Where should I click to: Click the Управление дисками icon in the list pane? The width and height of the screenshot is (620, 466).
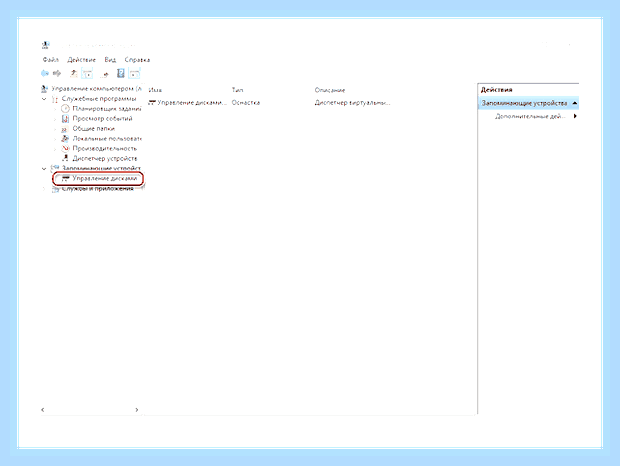[x=152, y=103]
